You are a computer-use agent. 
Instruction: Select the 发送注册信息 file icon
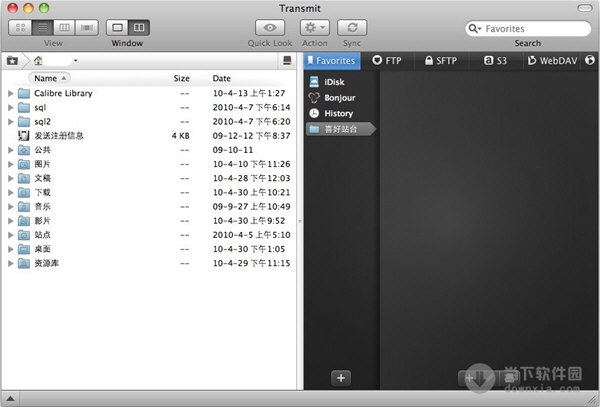pyautogui.click(x=24, y=136)
